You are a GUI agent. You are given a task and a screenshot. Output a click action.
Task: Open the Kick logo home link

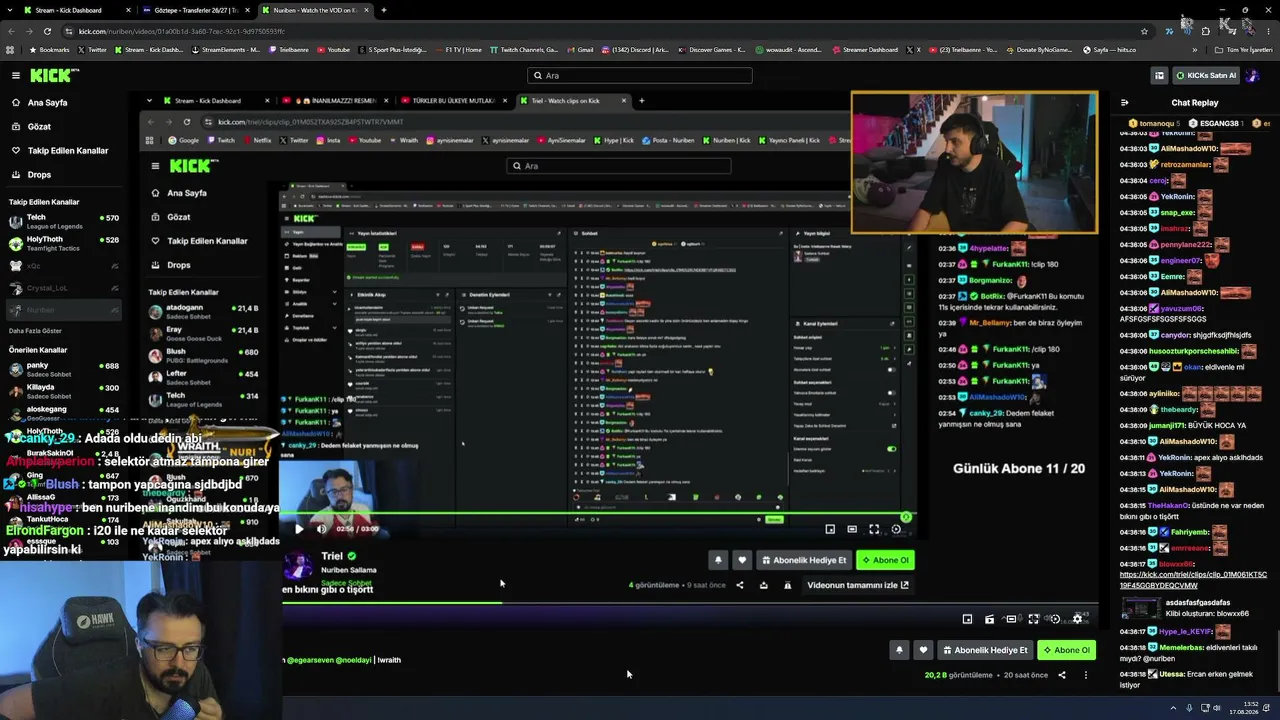pyautogui.click(x=50, y=75)
